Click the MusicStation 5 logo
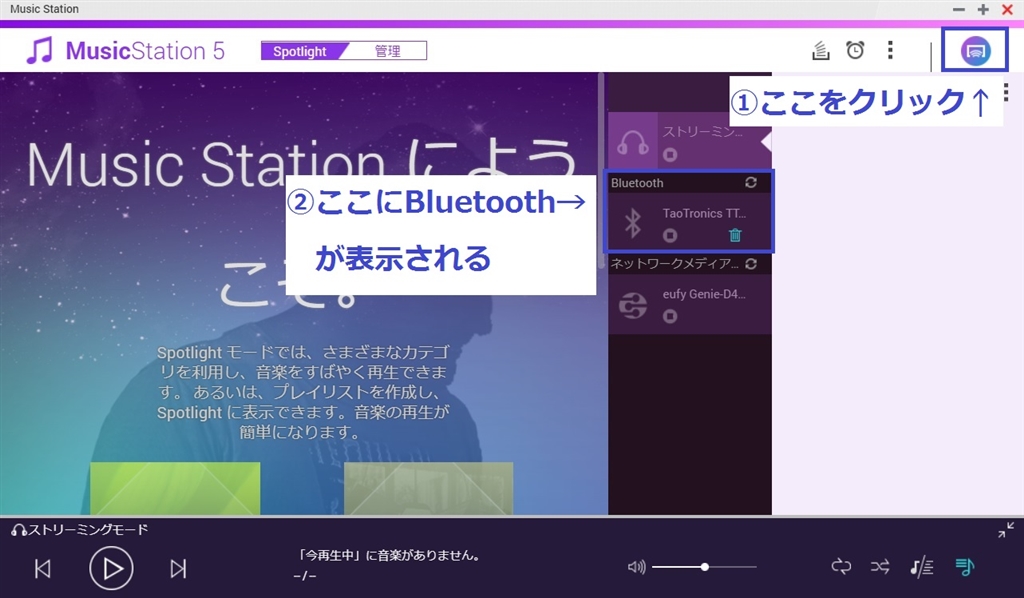 click(x=125, y=50)
